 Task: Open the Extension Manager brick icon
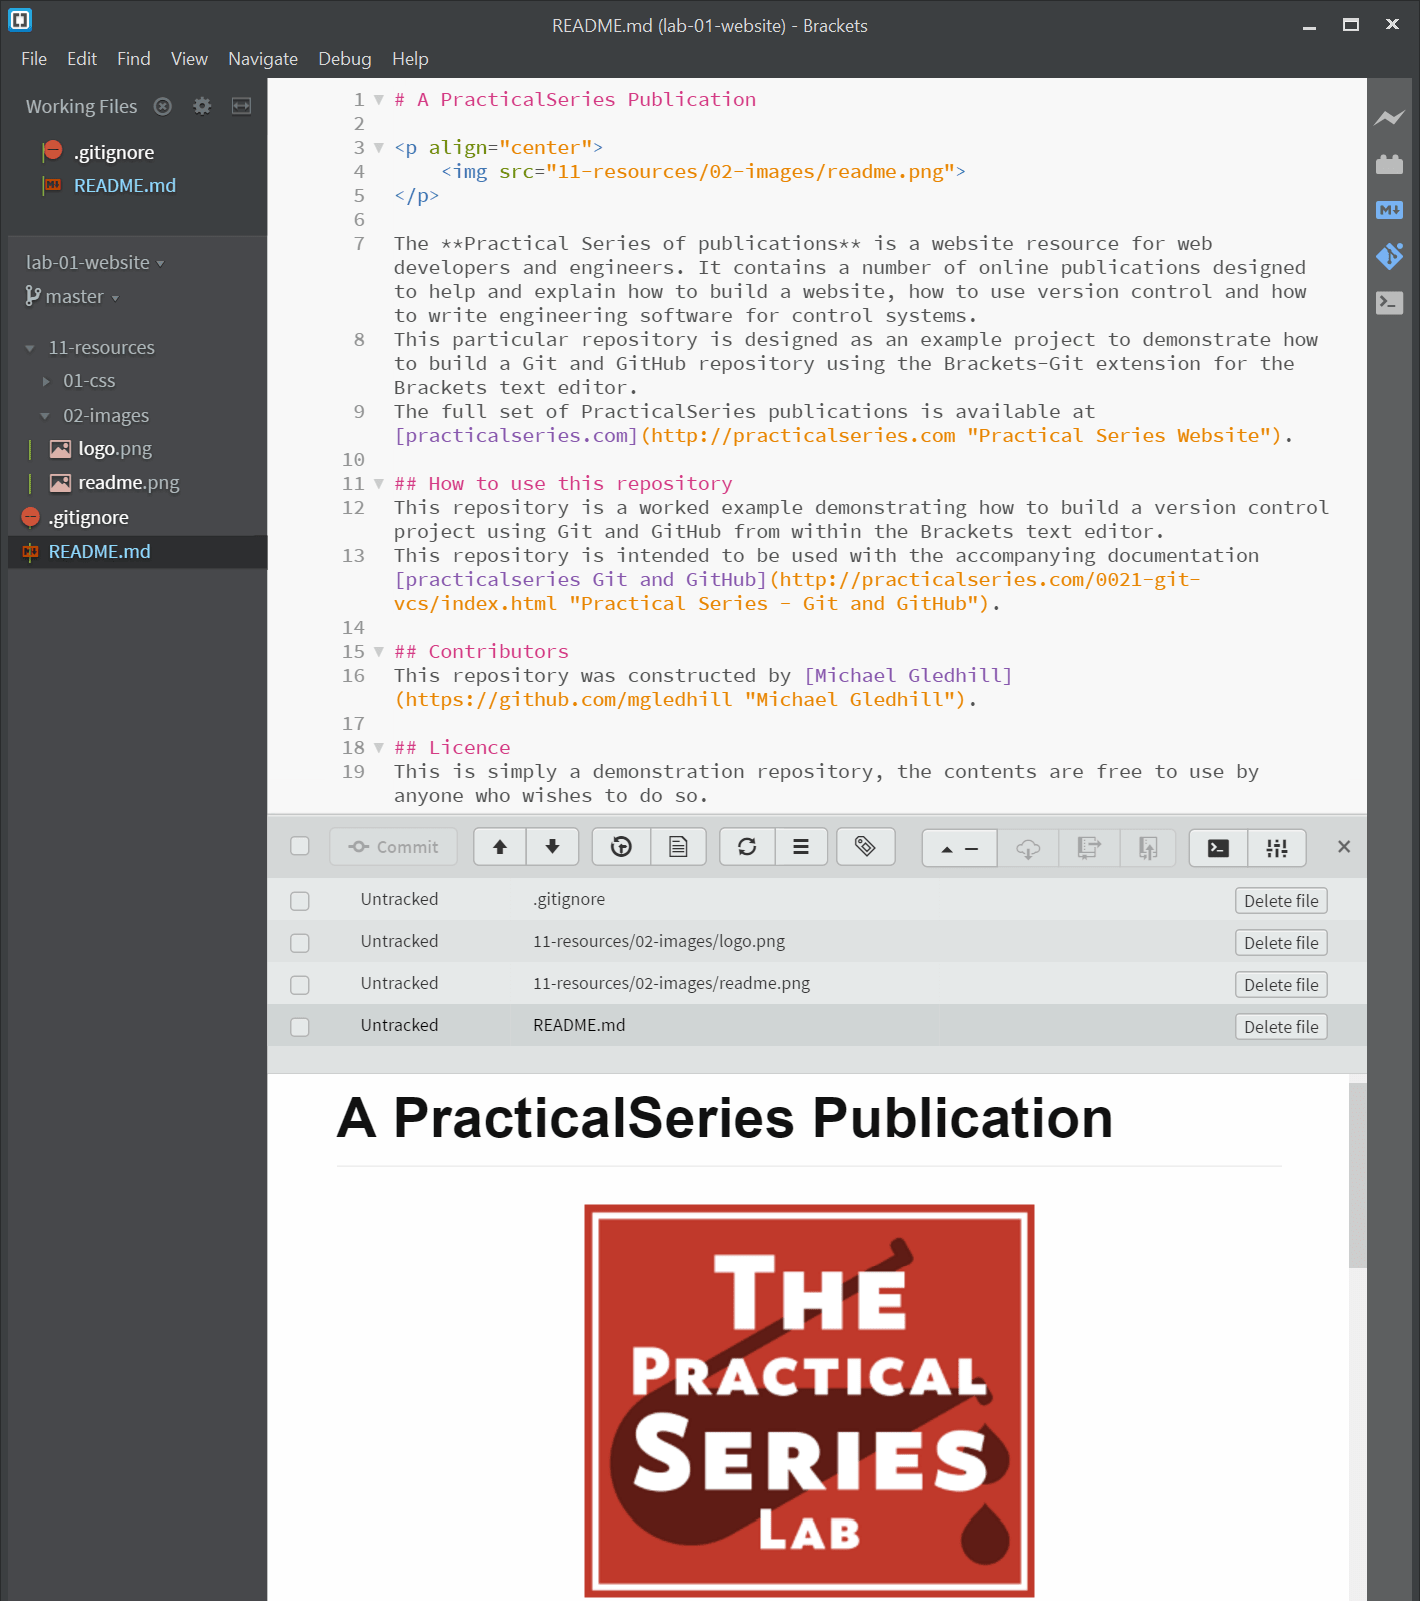click(x=1389, y=164)
